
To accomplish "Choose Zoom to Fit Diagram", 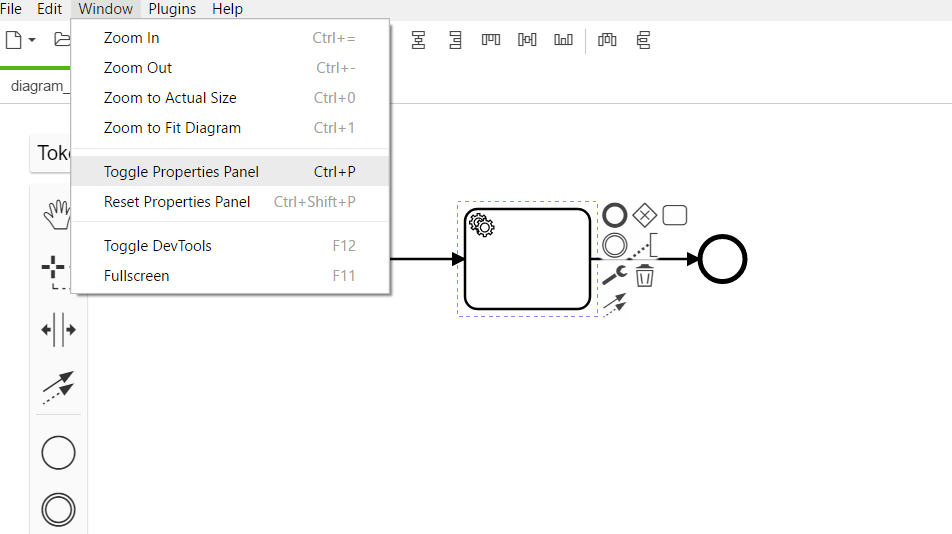I will pyautogui.click(x=172, y=128).
